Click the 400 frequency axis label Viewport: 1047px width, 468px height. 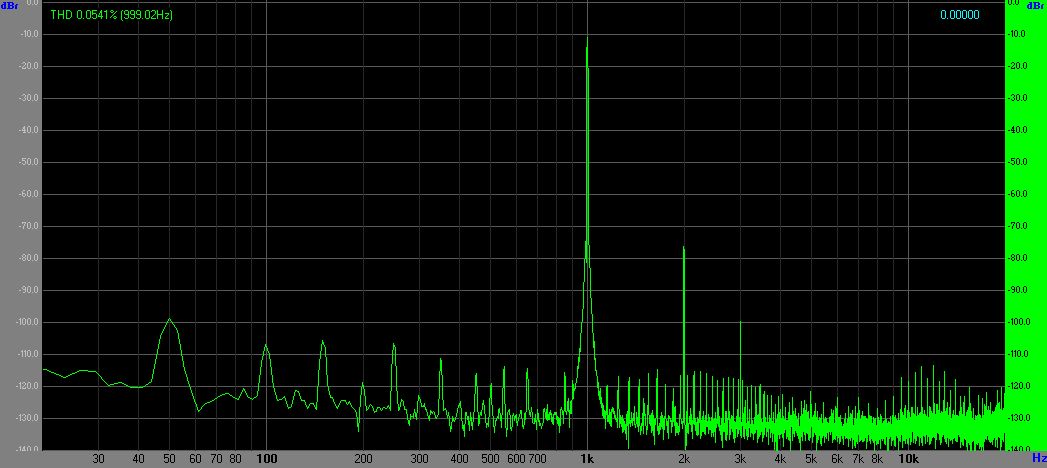click(459, 459)
